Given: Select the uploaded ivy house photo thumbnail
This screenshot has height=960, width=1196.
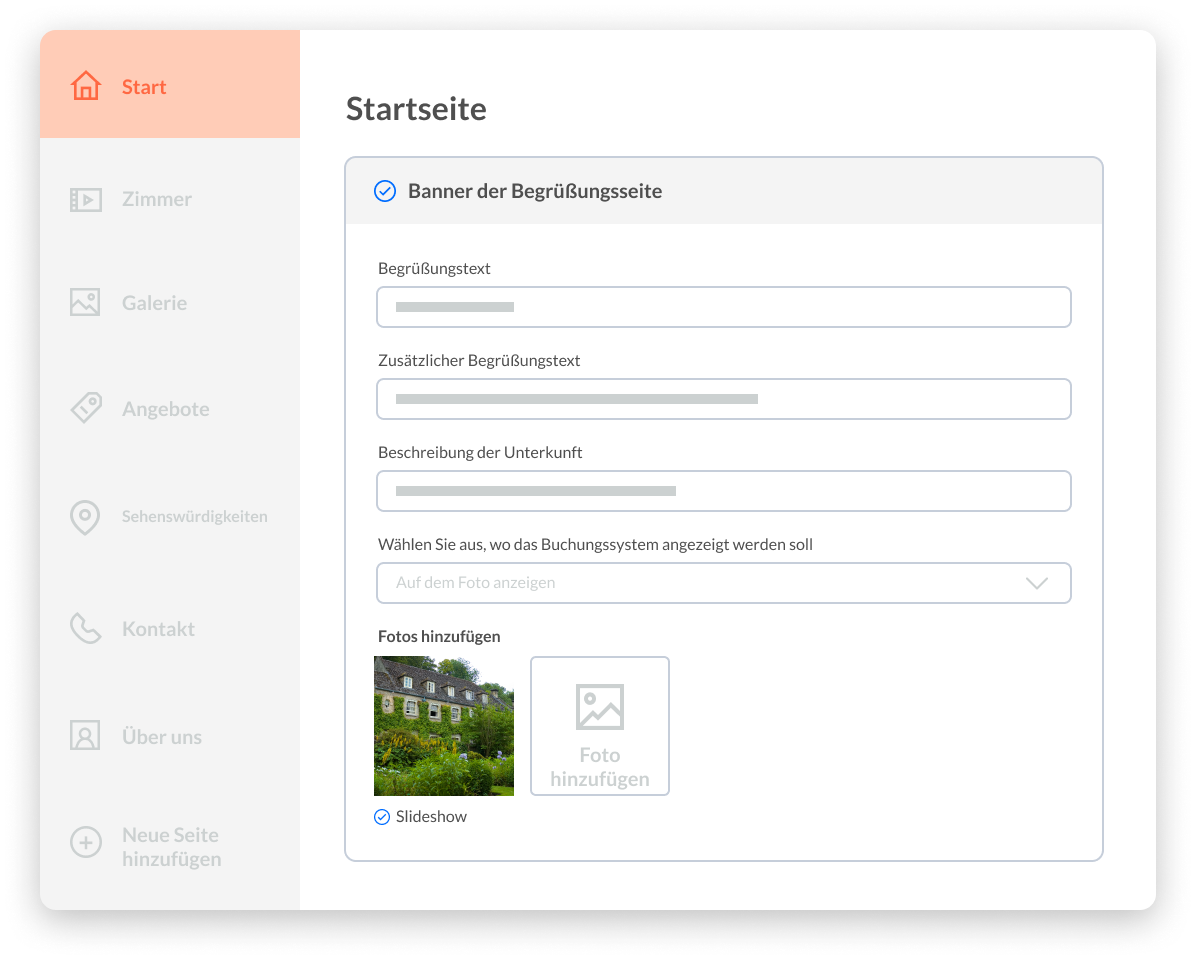Looking at the screenshot, I should click(444, 726).
